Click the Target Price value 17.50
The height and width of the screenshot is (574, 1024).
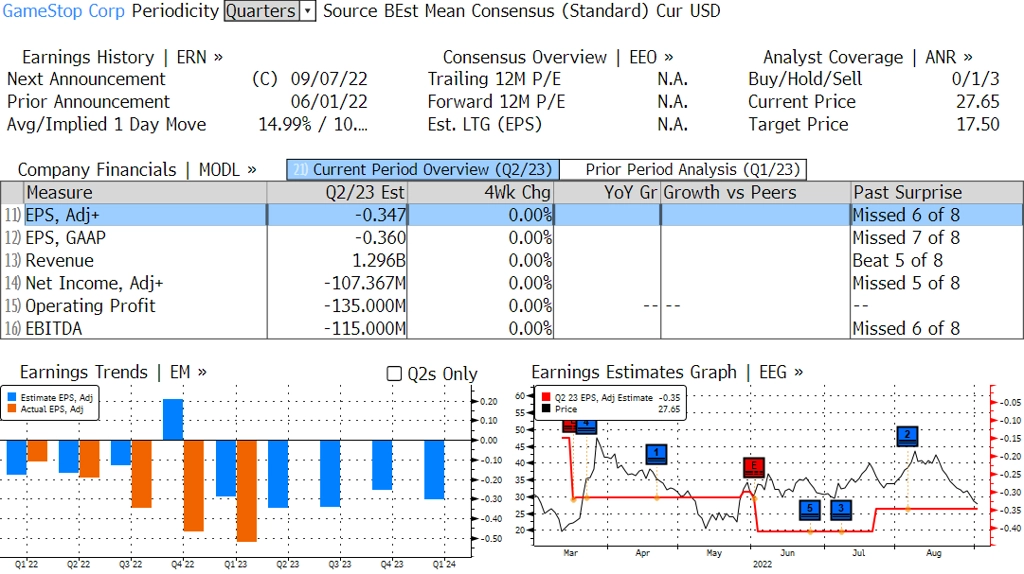[x=978, y=125]
